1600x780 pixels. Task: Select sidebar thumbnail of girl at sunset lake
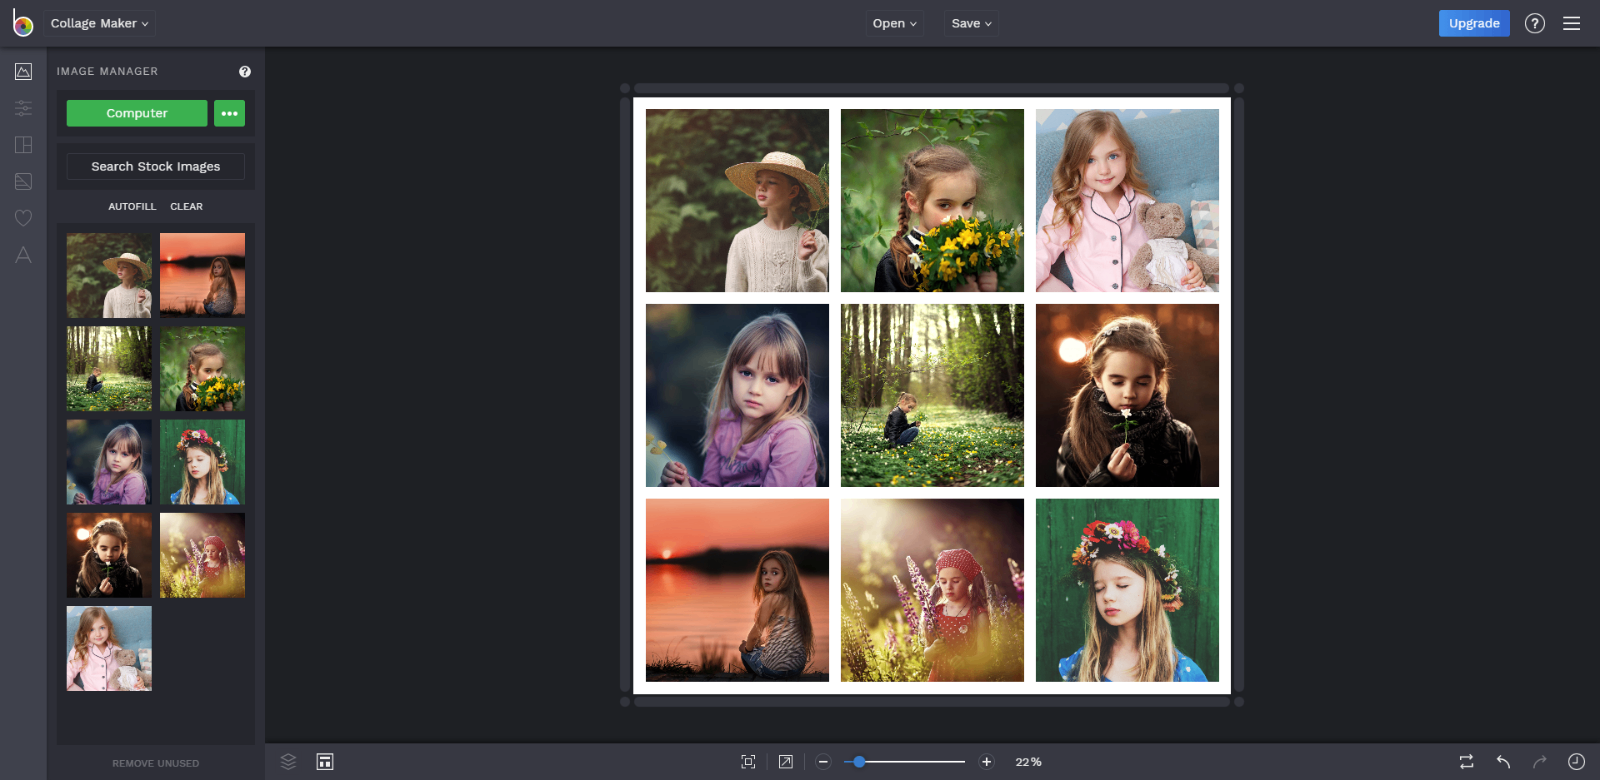(x=202, y=276)
